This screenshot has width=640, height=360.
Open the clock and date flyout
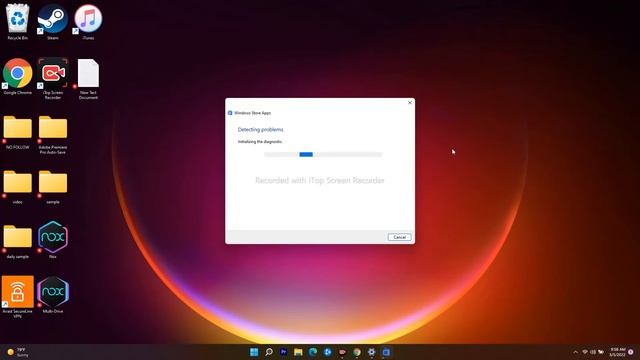tap(618, 352)
